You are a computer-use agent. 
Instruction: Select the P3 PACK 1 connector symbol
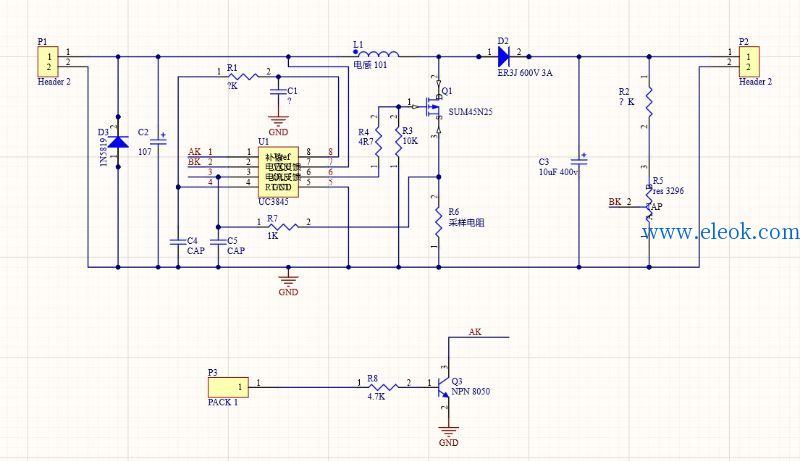[228, 388]
